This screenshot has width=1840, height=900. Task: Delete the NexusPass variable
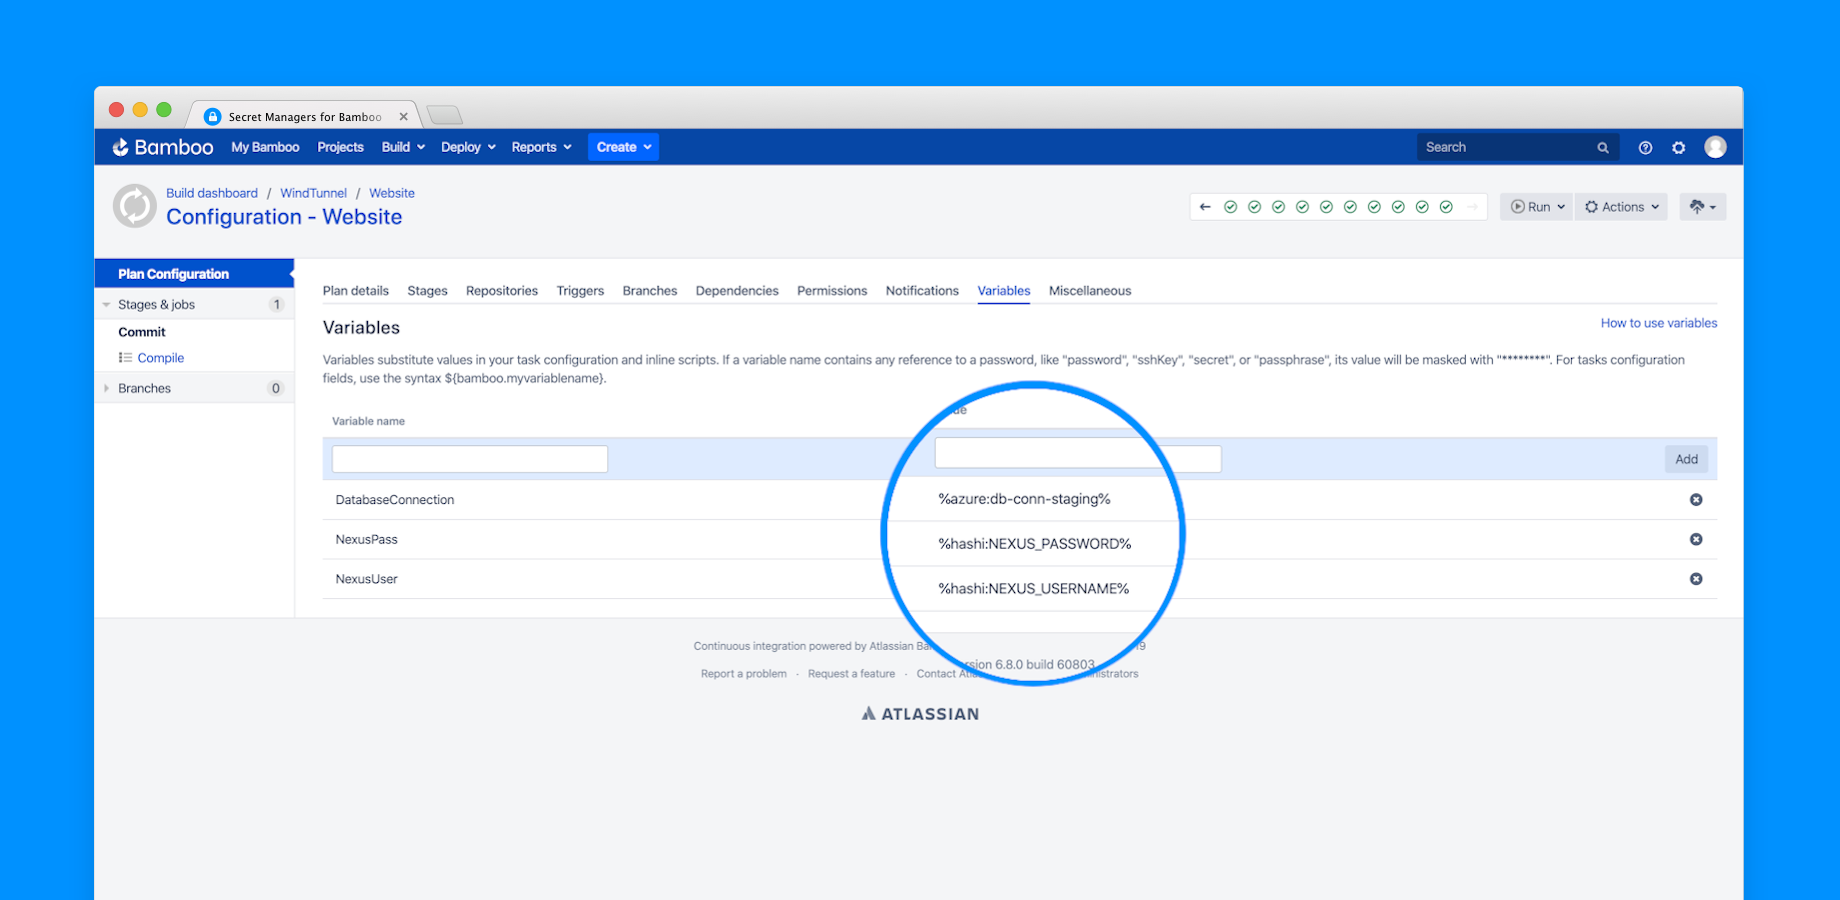click(x=1696, y=539)
